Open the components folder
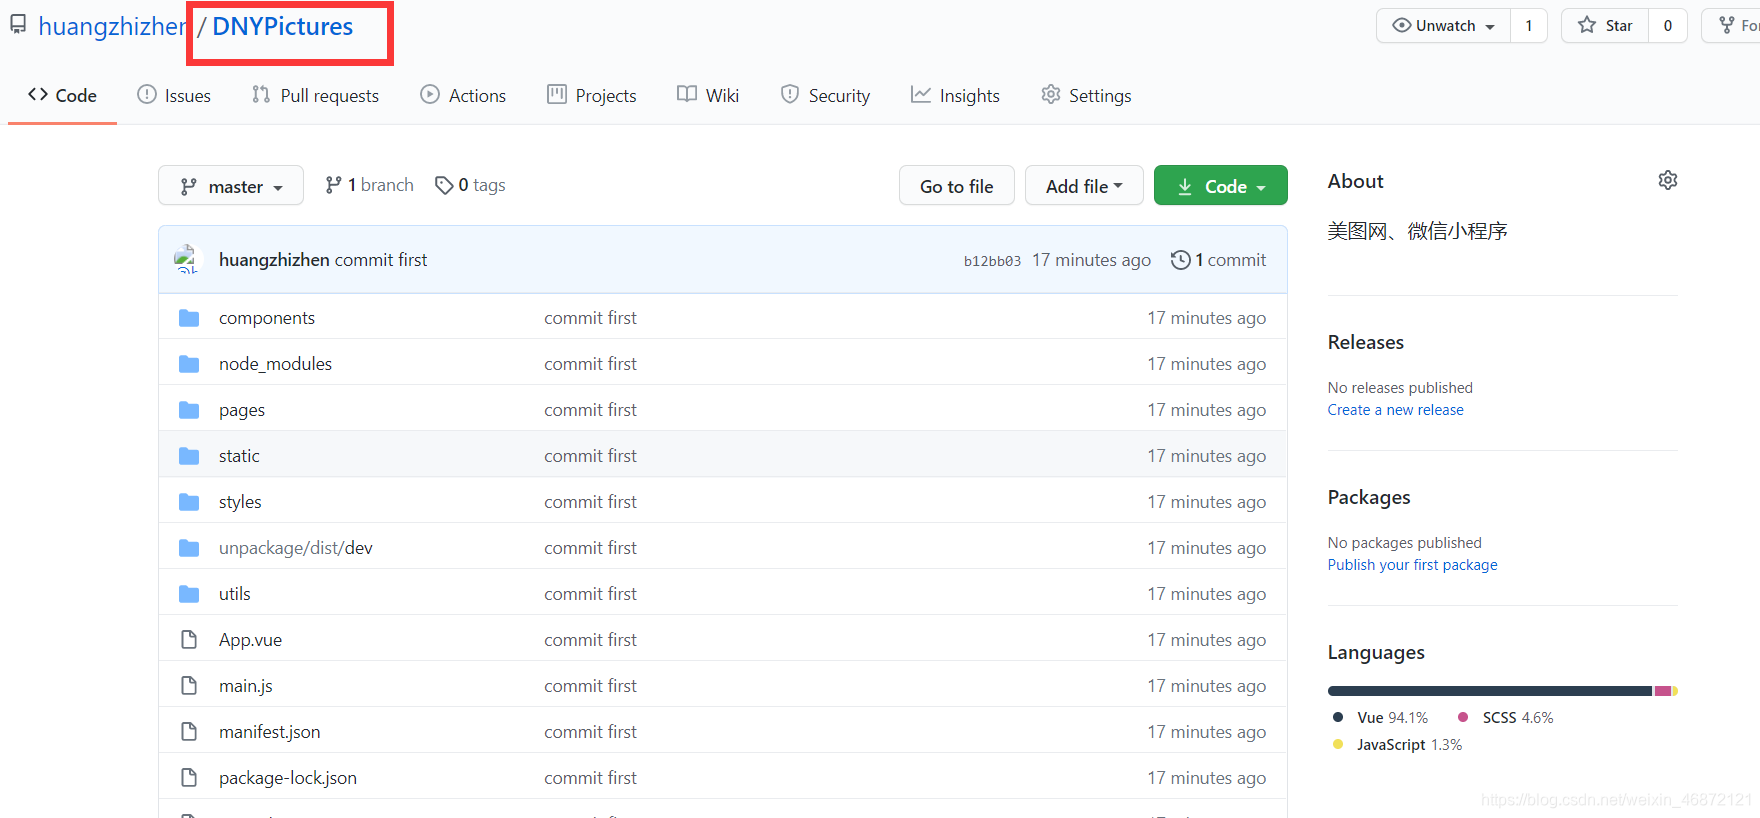 [267, 318]
